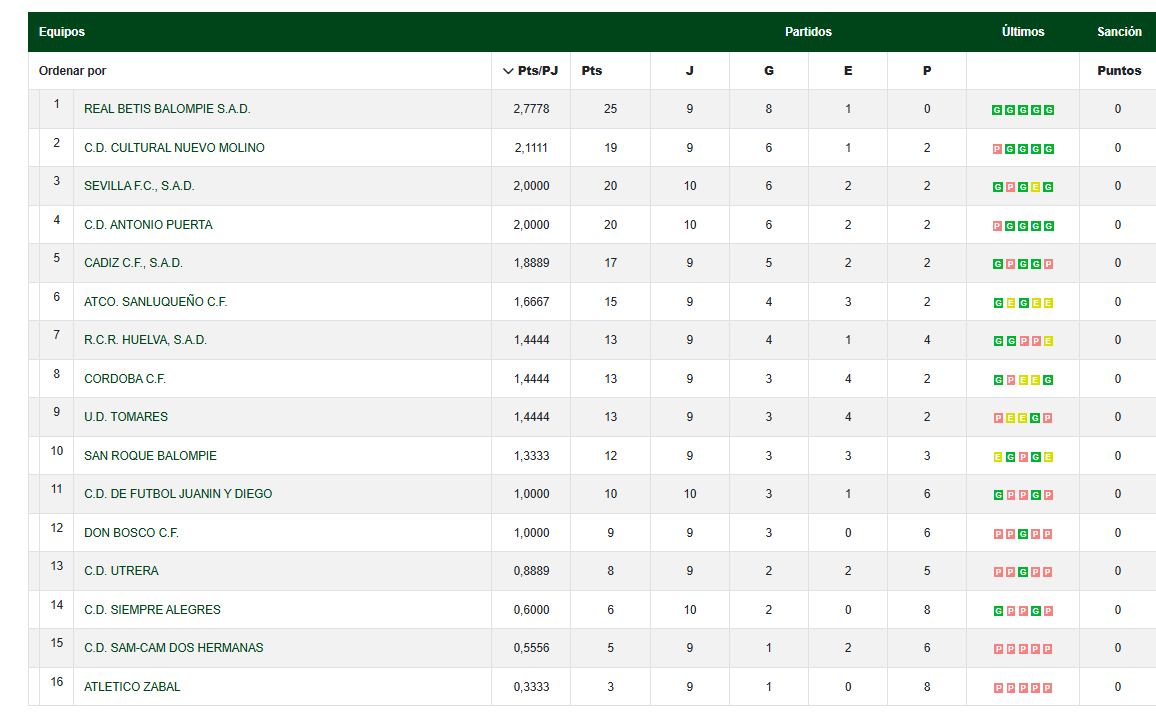1156x718 pixels.
Task: Click Atletico Zabal 0,3333 value
Action: 532,687
